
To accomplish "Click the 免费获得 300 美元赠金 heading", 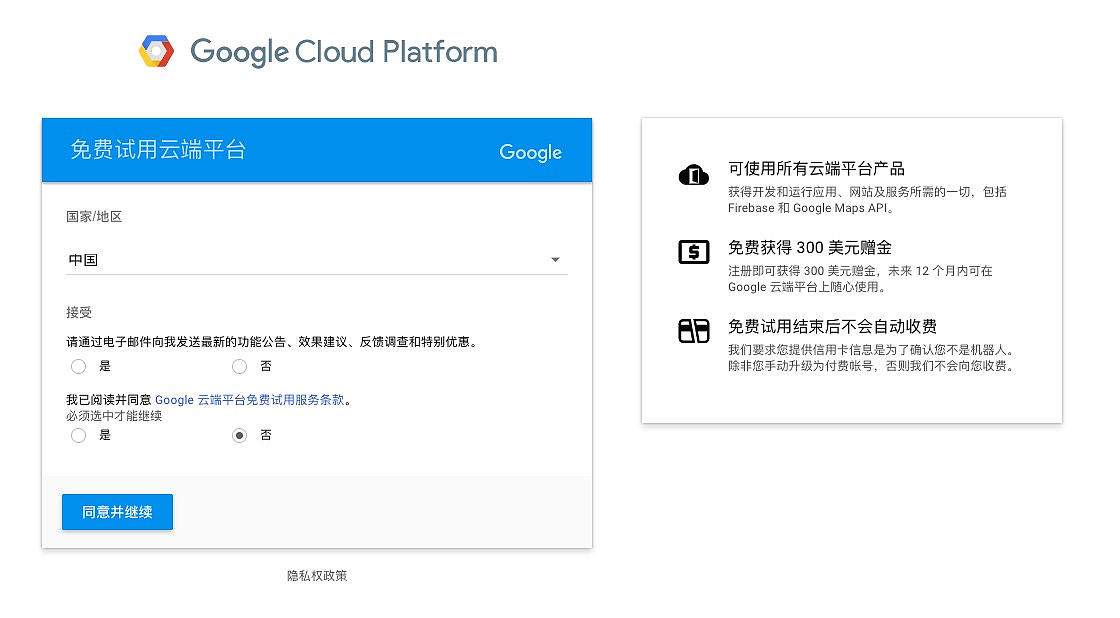I will (x=809, y=247).
